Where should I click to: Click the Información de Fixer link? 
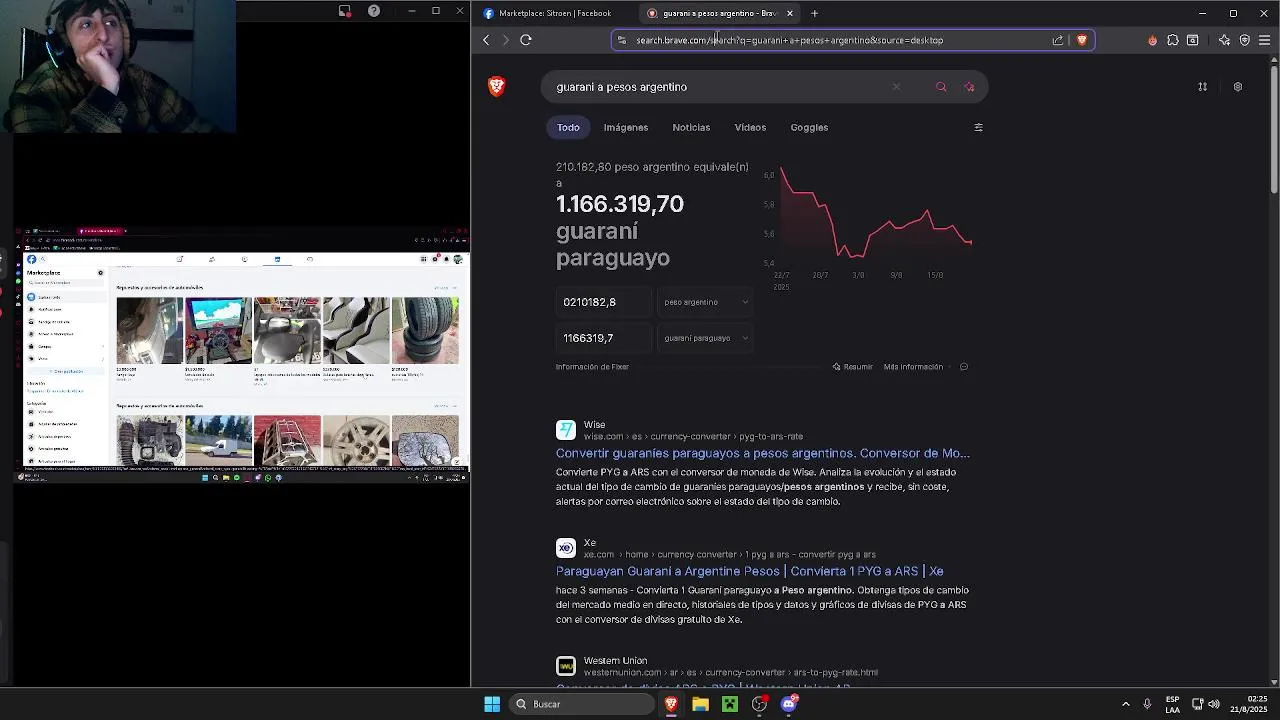pos(592,367)
